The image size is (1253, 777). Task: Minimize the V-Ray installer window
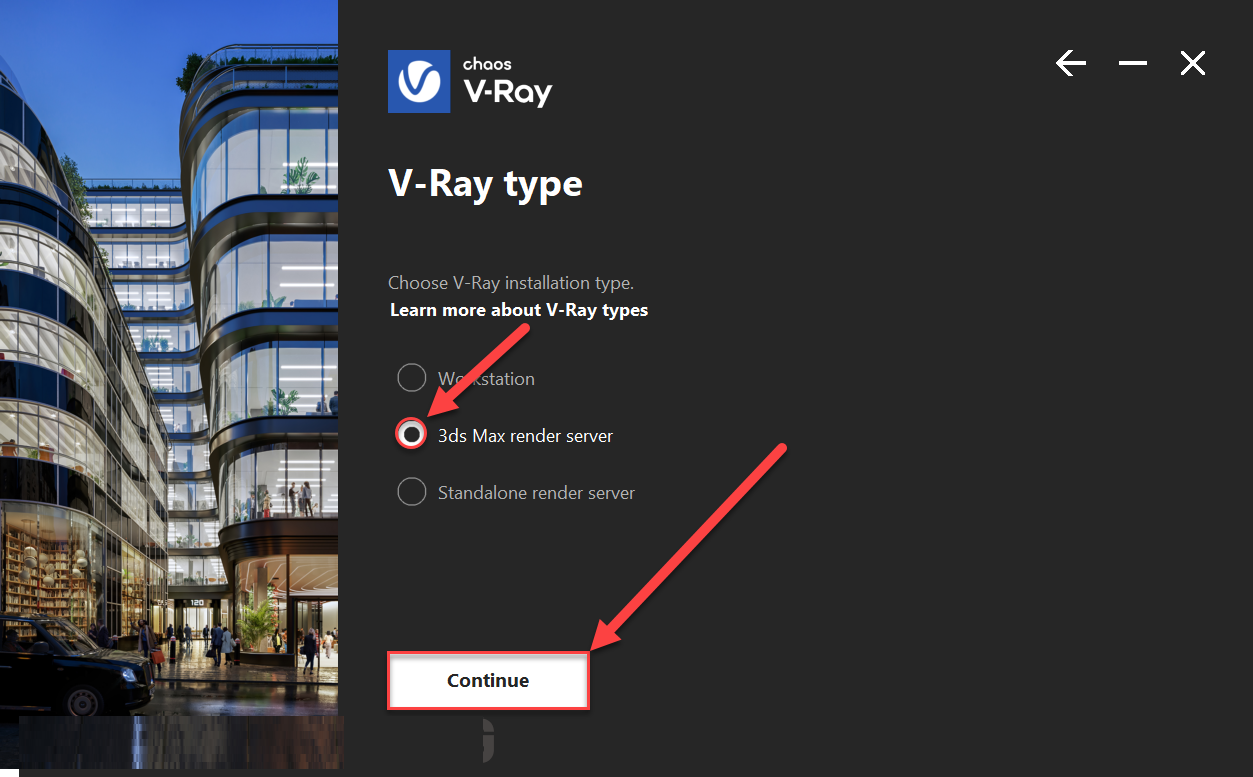pyautogui.click(x=1133, y=64)
